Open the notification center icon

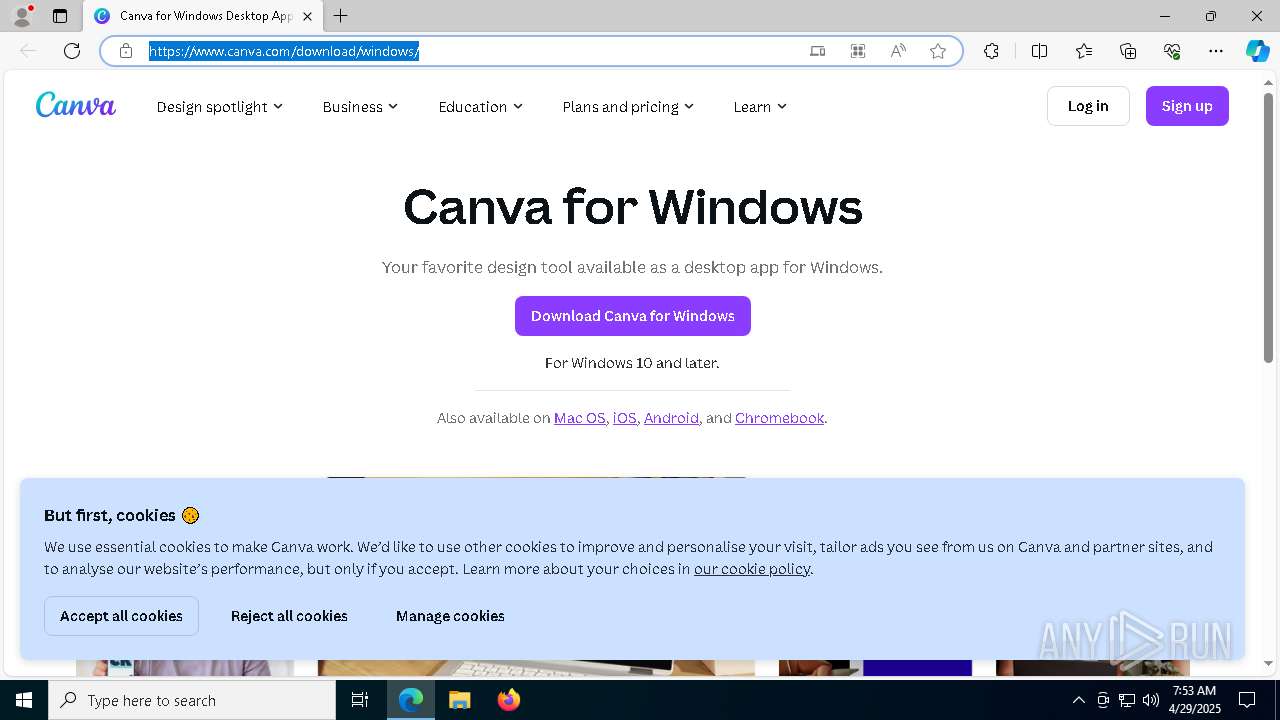coord(1247,700)
